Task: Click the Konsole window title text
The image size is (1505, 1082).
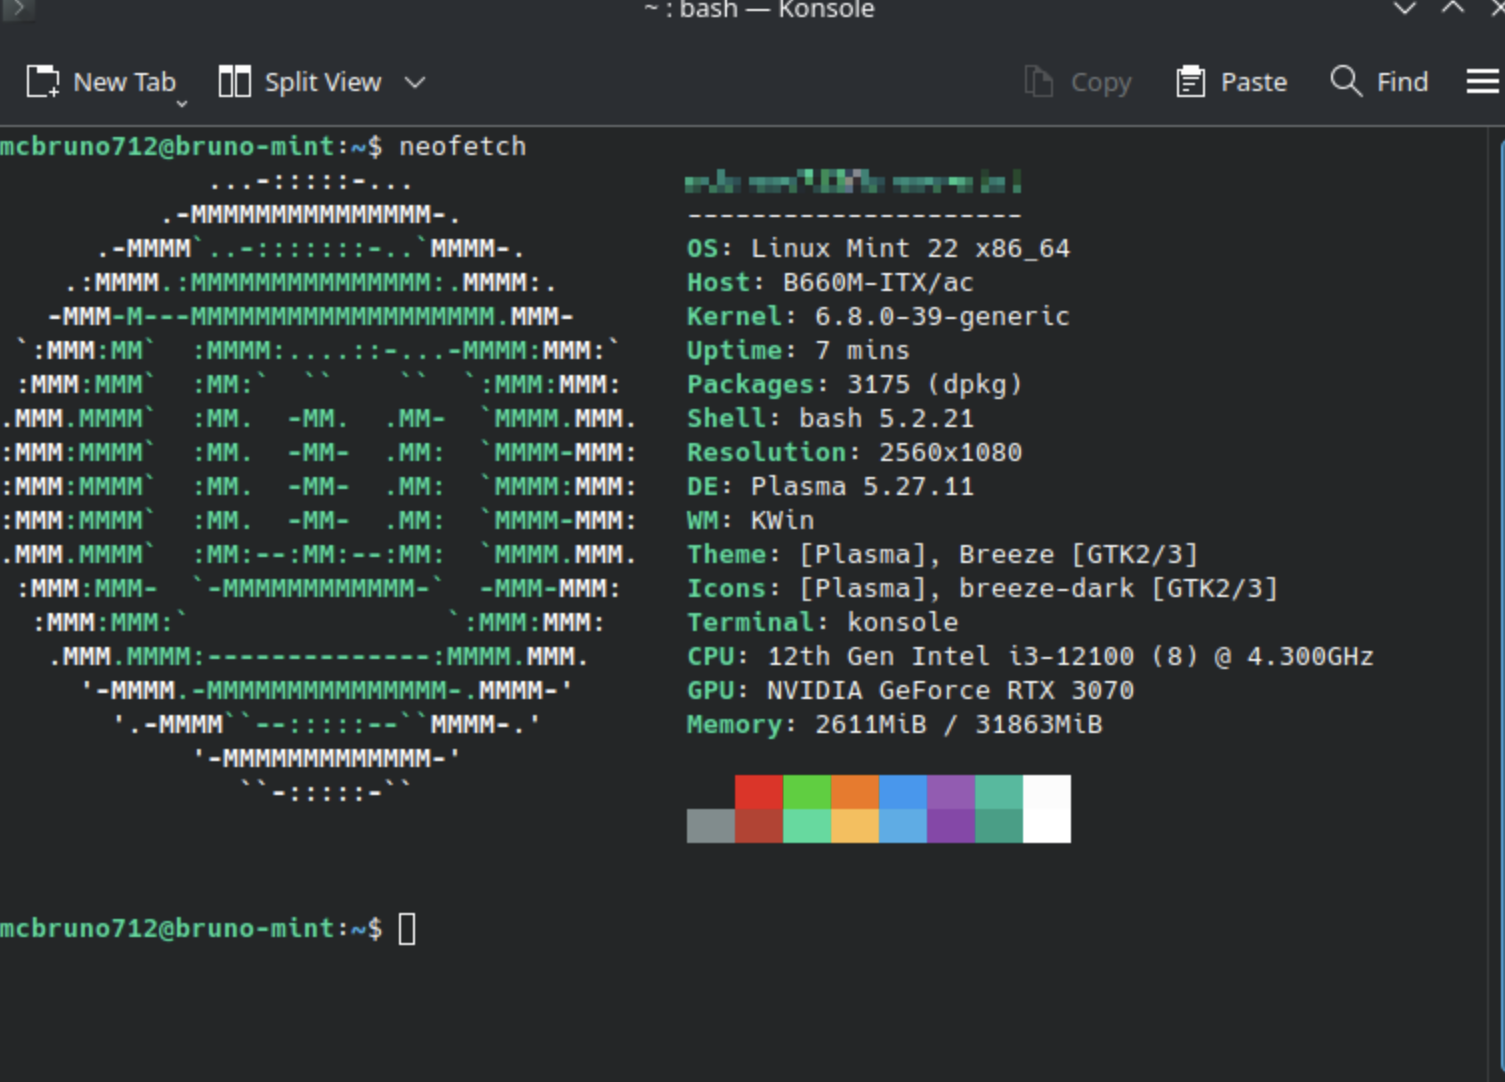Action: tap(759, 10)
